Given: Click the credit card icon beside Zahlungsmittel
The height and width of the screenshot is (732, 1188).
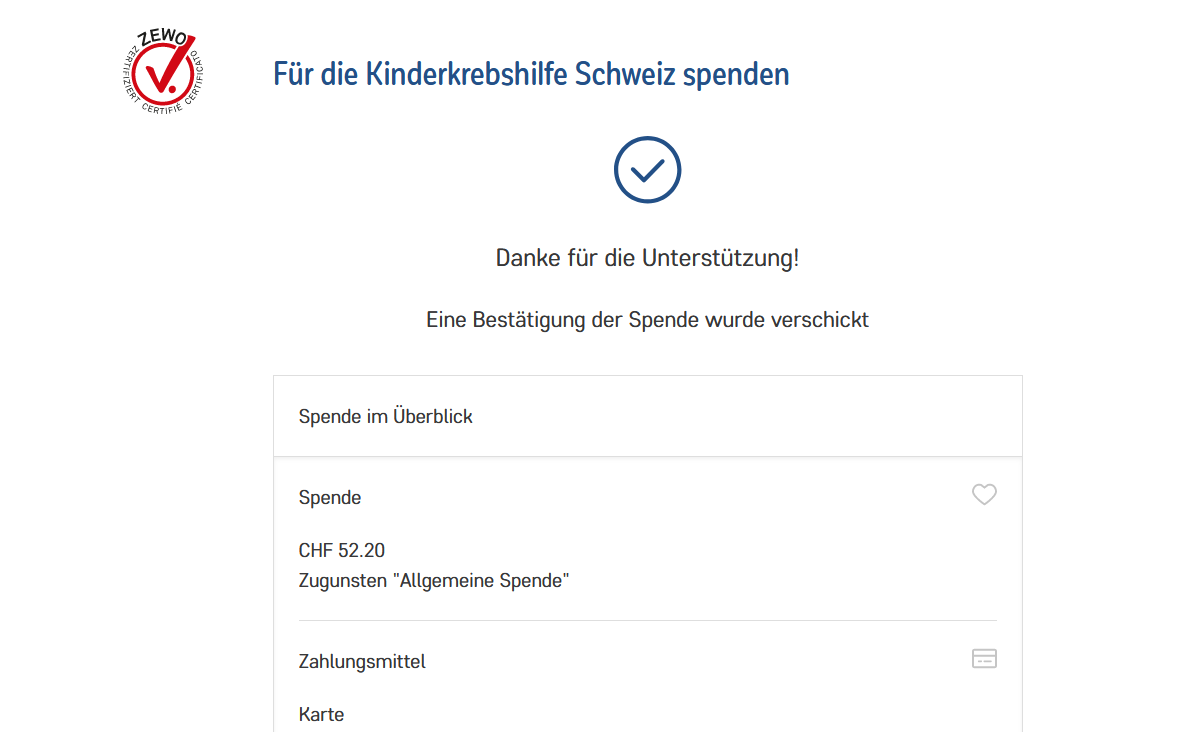Looking at the screenshot, I should [x=984, y=658].
